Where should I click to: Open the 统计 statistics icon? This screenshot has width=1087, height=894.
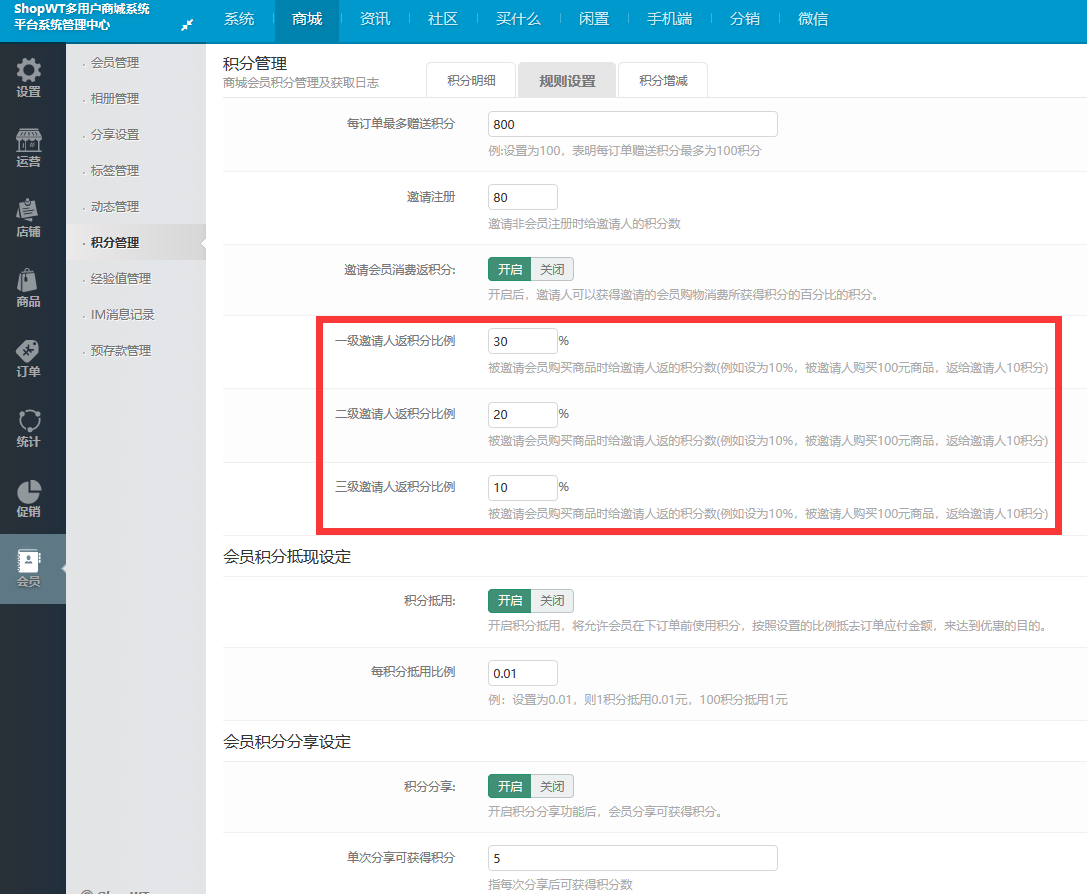click(29, 422)
